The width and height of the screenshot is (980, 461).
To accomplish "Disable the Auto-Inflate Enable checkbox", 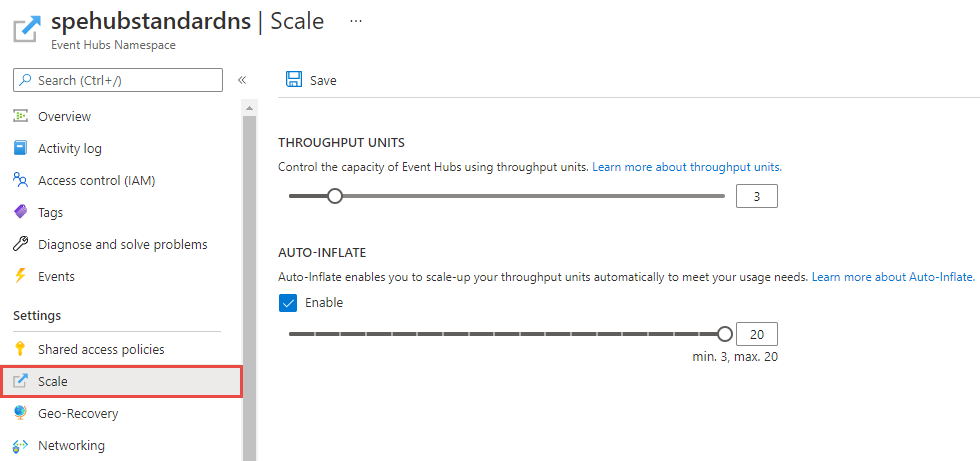I will (288, 303).
